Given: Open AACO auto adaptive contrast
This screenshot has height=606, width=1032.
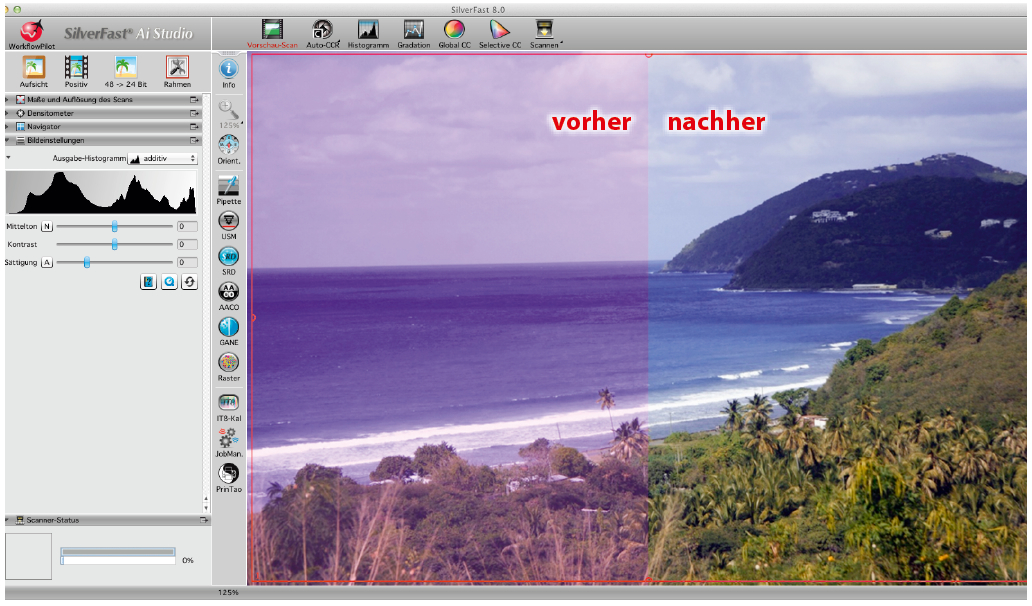Looking at the screenshot, I should 228,296.
